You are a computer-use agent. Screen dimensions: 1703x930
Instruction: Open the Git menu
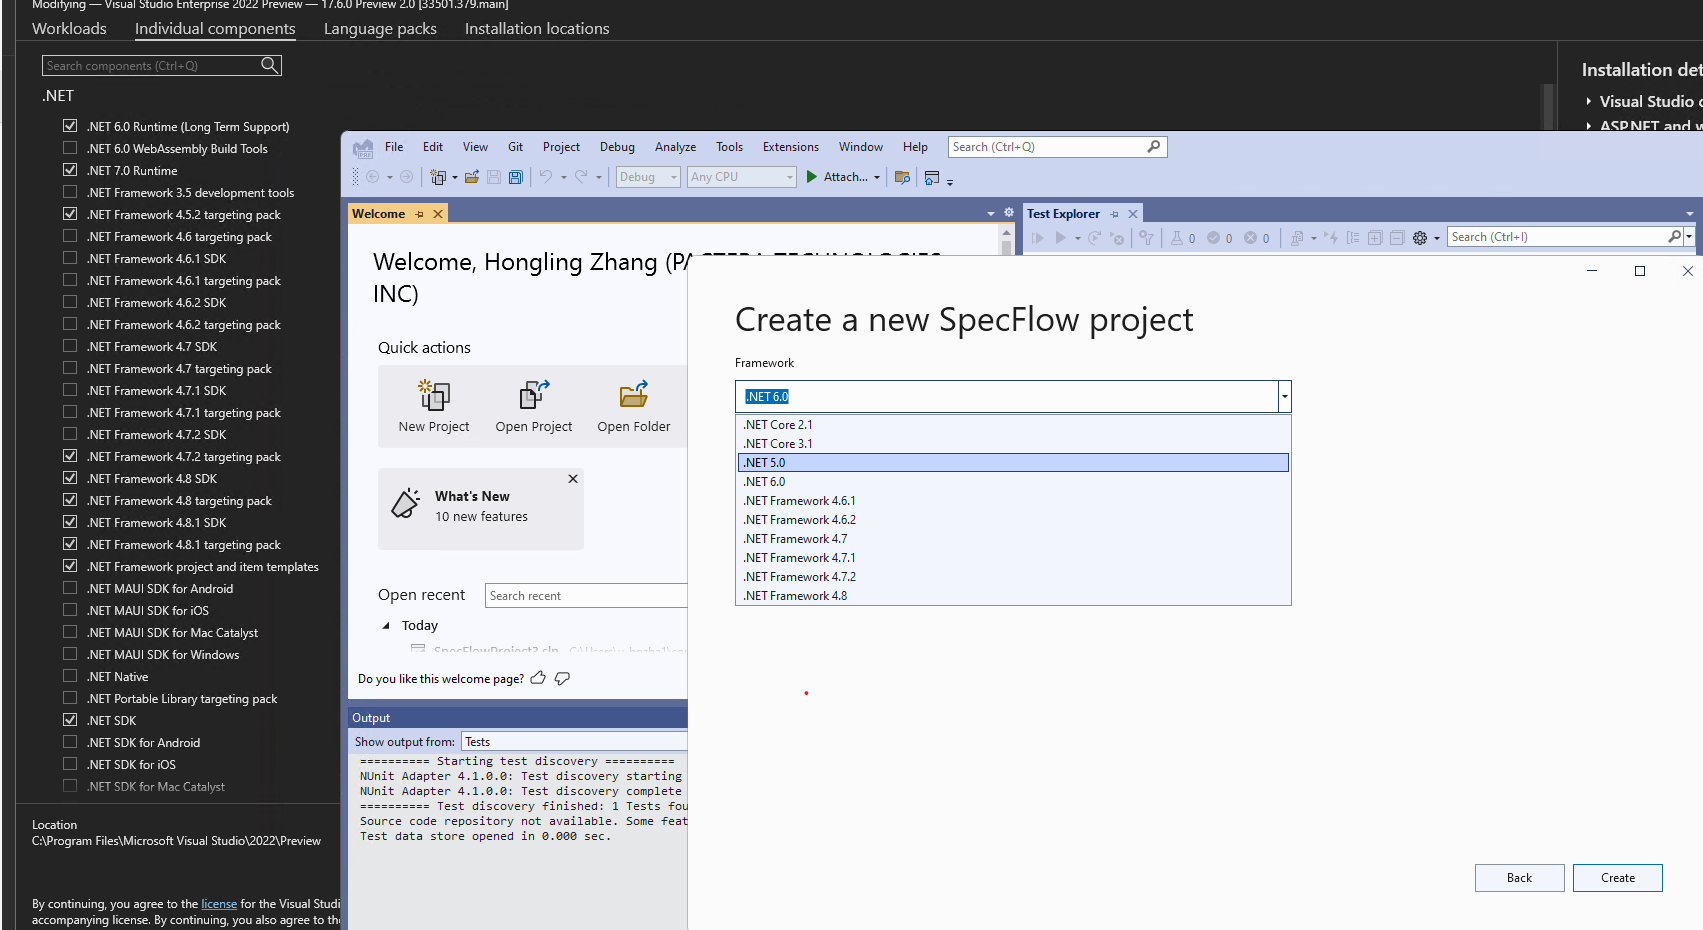[x=515, y=147]
